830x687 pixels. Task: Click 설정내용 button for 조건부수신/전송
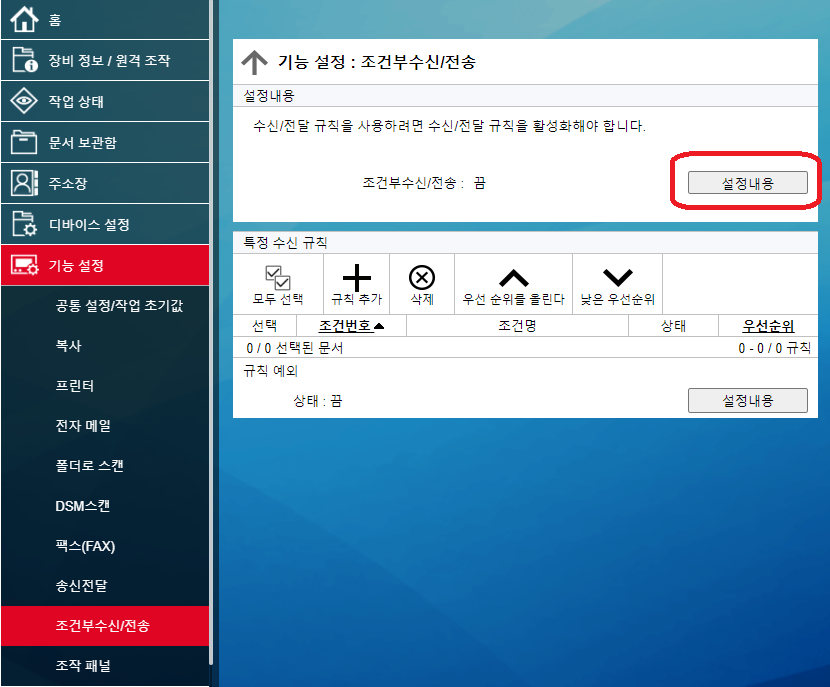point(747,183)
